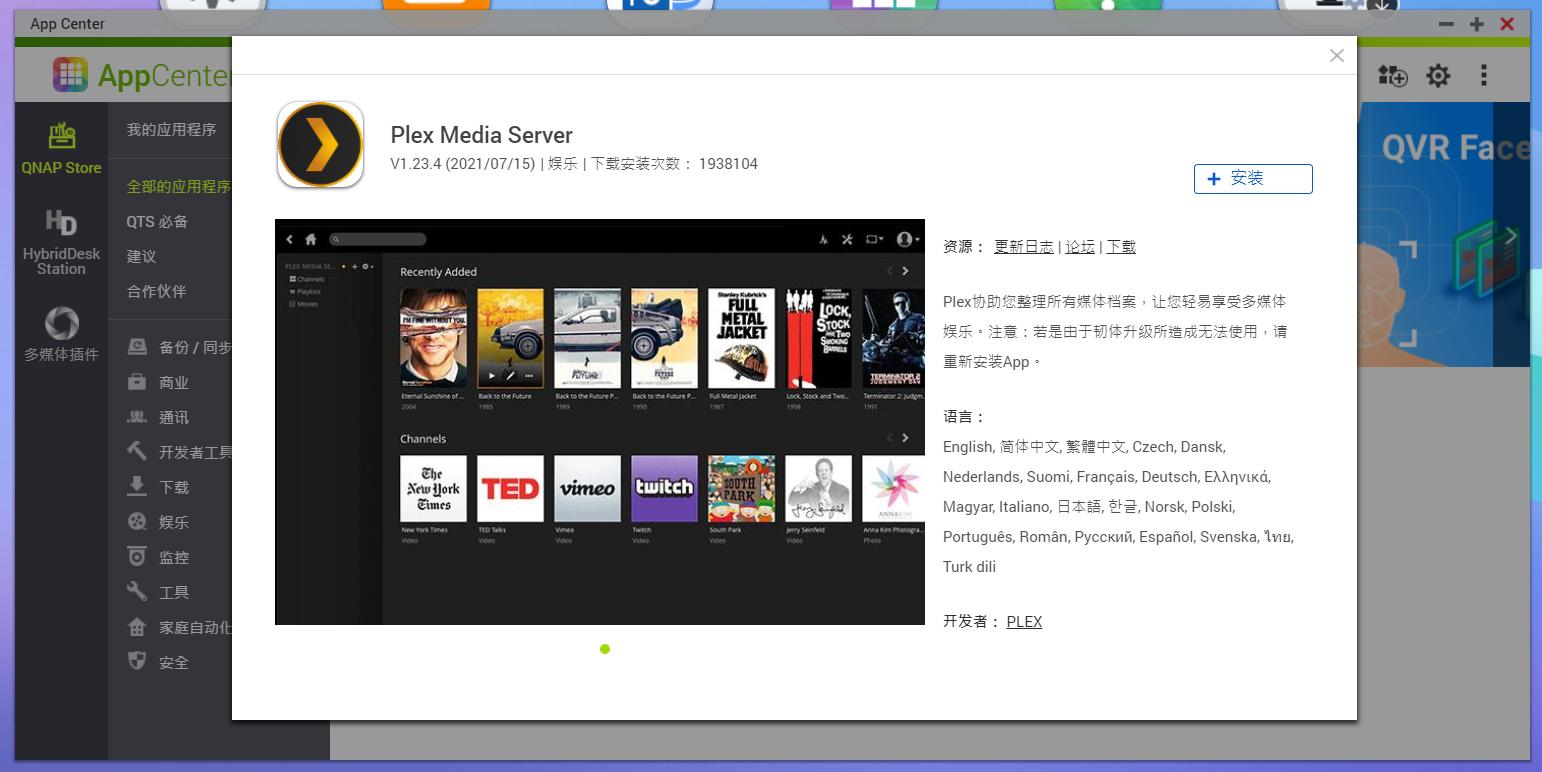Select the HybridDesk Station sidebar icon
The height and width of the screenshot is (772, 1542).
tap(62, 242)
